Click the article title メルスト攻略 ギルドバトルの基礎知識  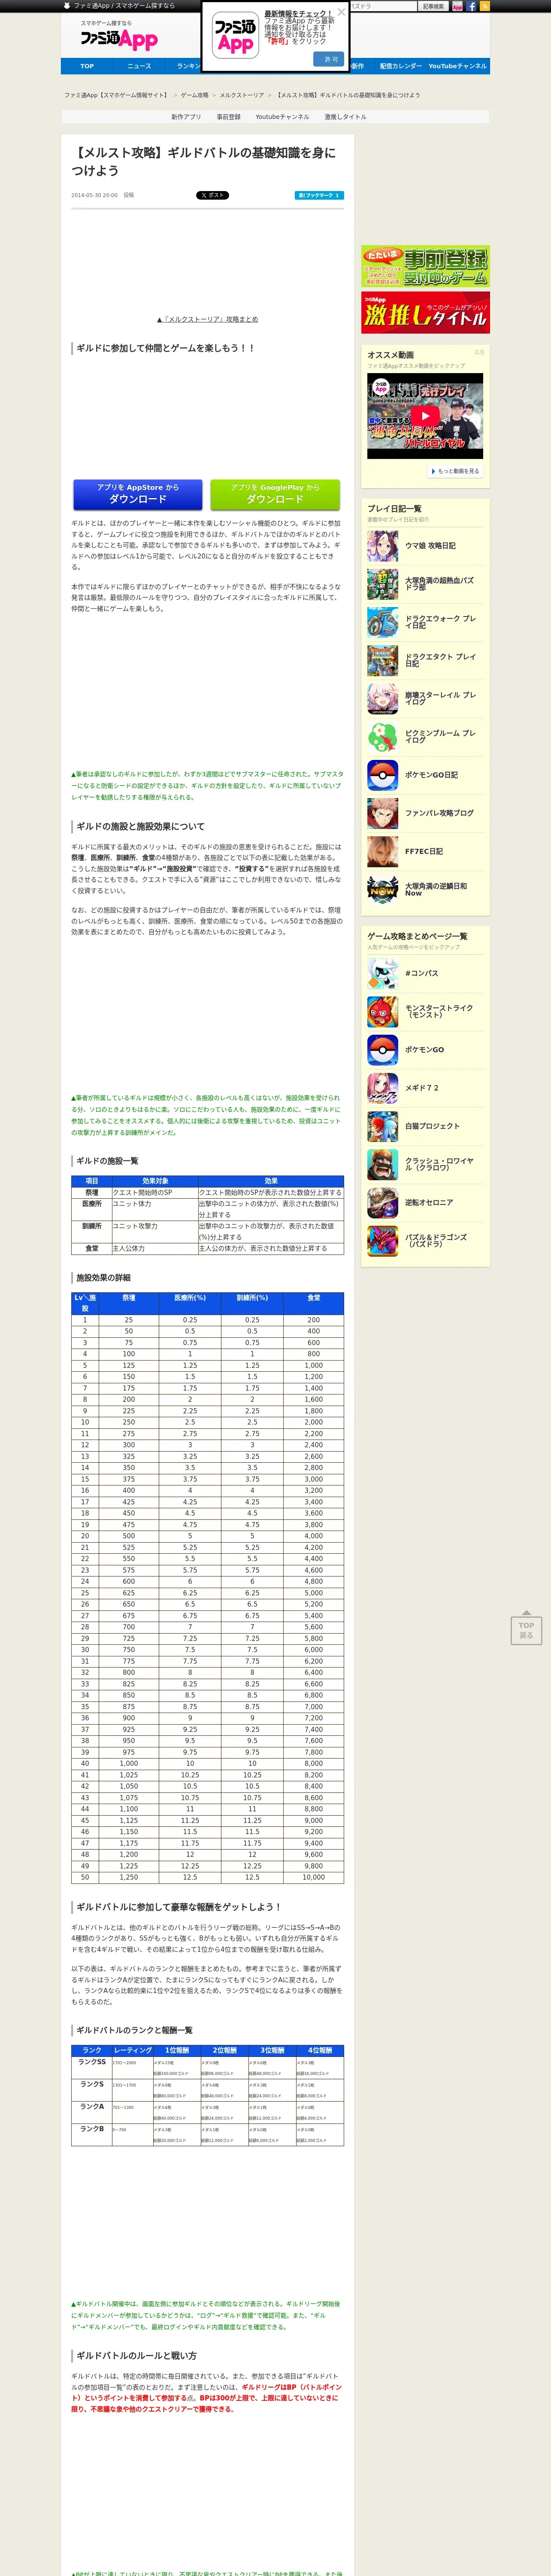pyautogui.click(x=203, y=161)
